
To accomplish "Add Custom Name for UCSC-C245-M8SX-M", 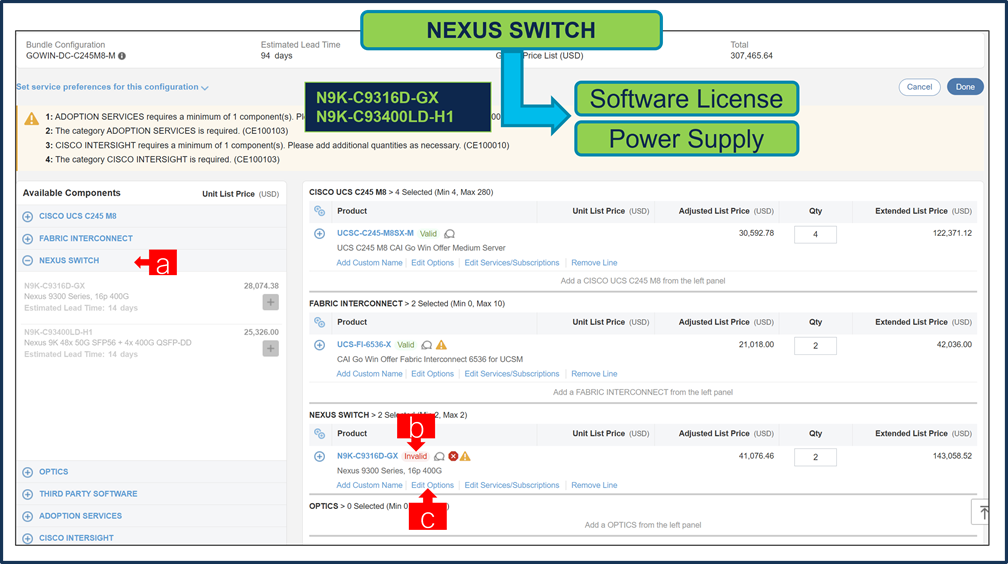I will pos(370,262).
